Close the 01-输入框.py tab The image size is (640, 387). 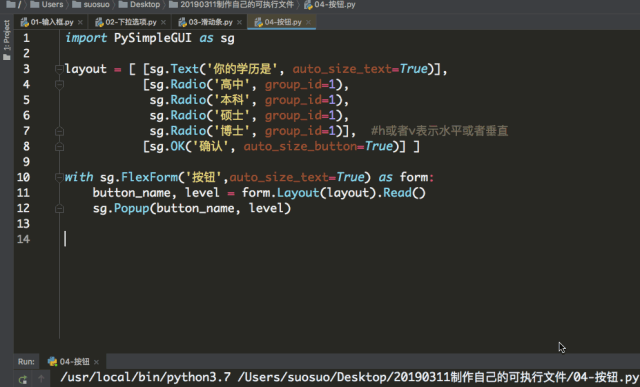80,22
